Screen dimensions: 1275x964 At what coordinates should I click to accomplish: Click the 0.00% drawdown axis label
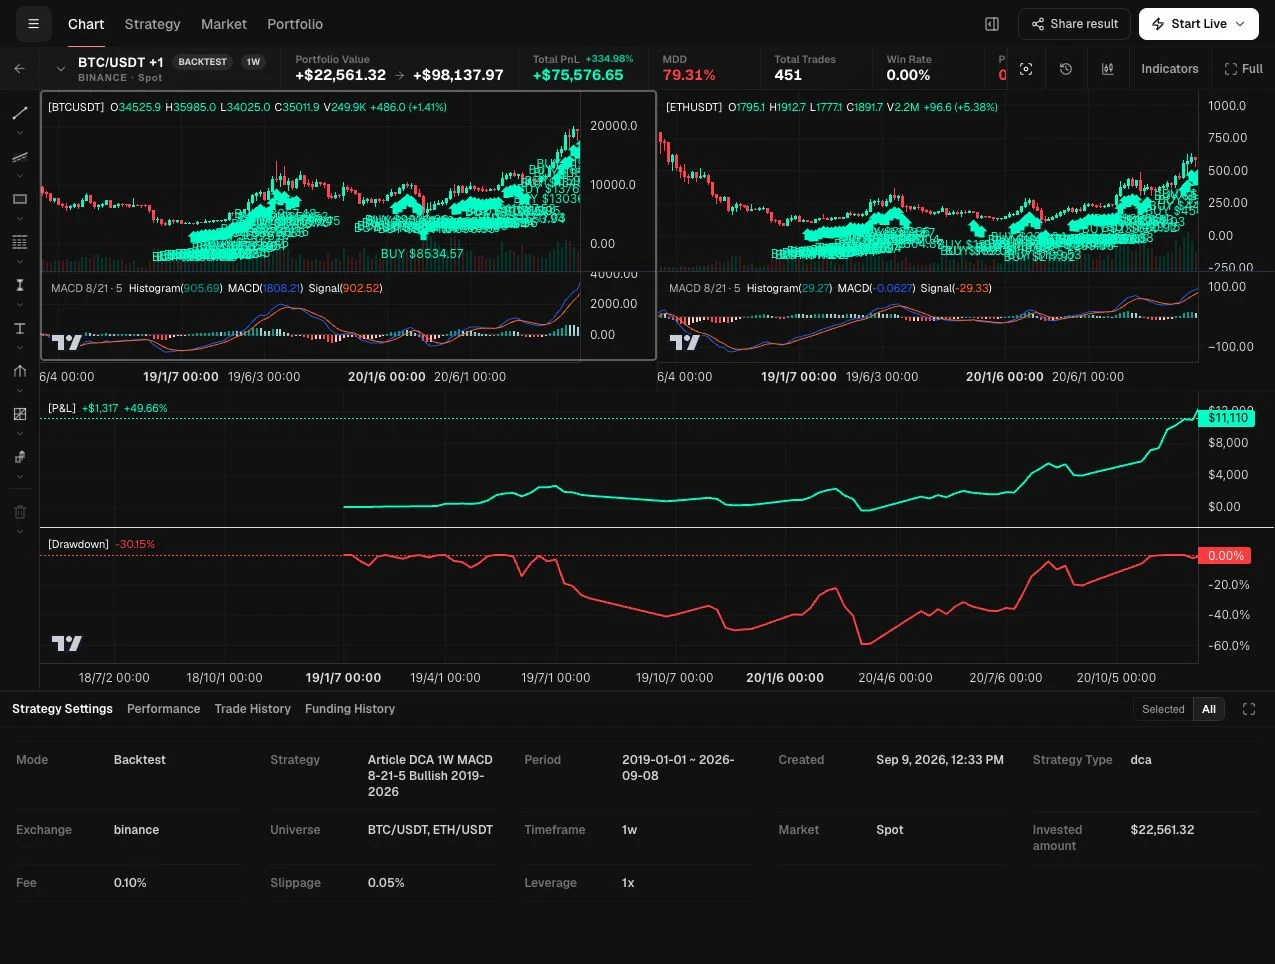click(1226, 556)
